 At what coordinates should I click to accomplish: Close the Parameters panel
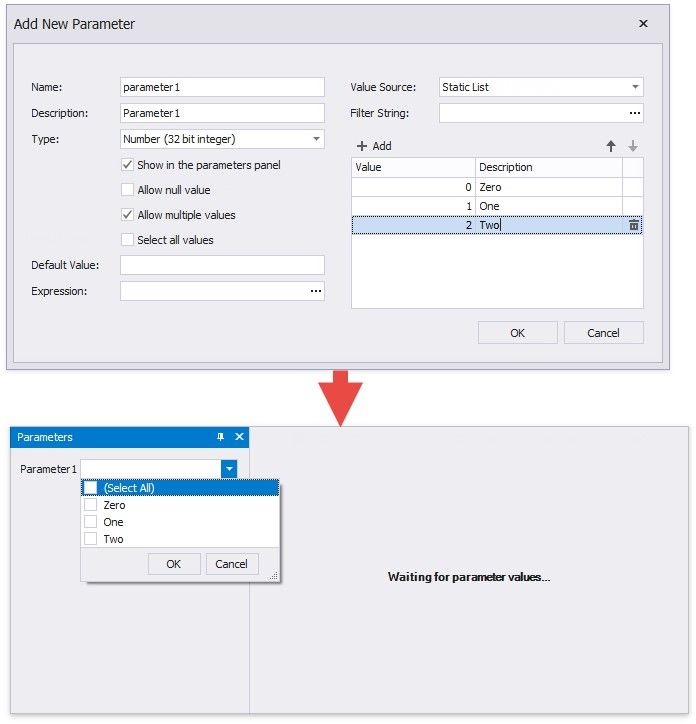coord(239,437)
